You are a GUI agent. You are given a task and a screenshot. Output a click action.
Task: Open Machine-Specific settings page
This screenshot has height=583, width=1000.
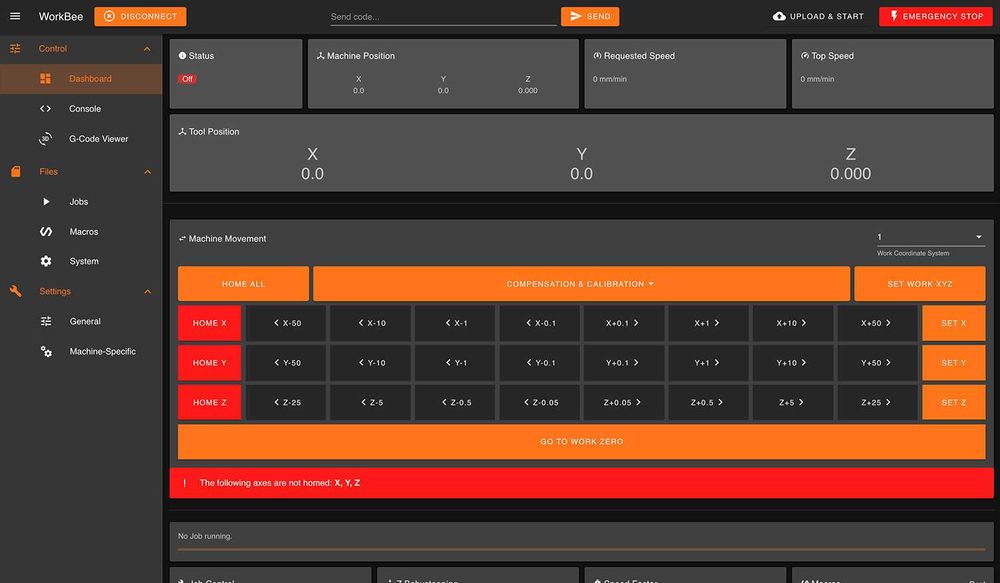pyautogui.click(x=81, y=351)
